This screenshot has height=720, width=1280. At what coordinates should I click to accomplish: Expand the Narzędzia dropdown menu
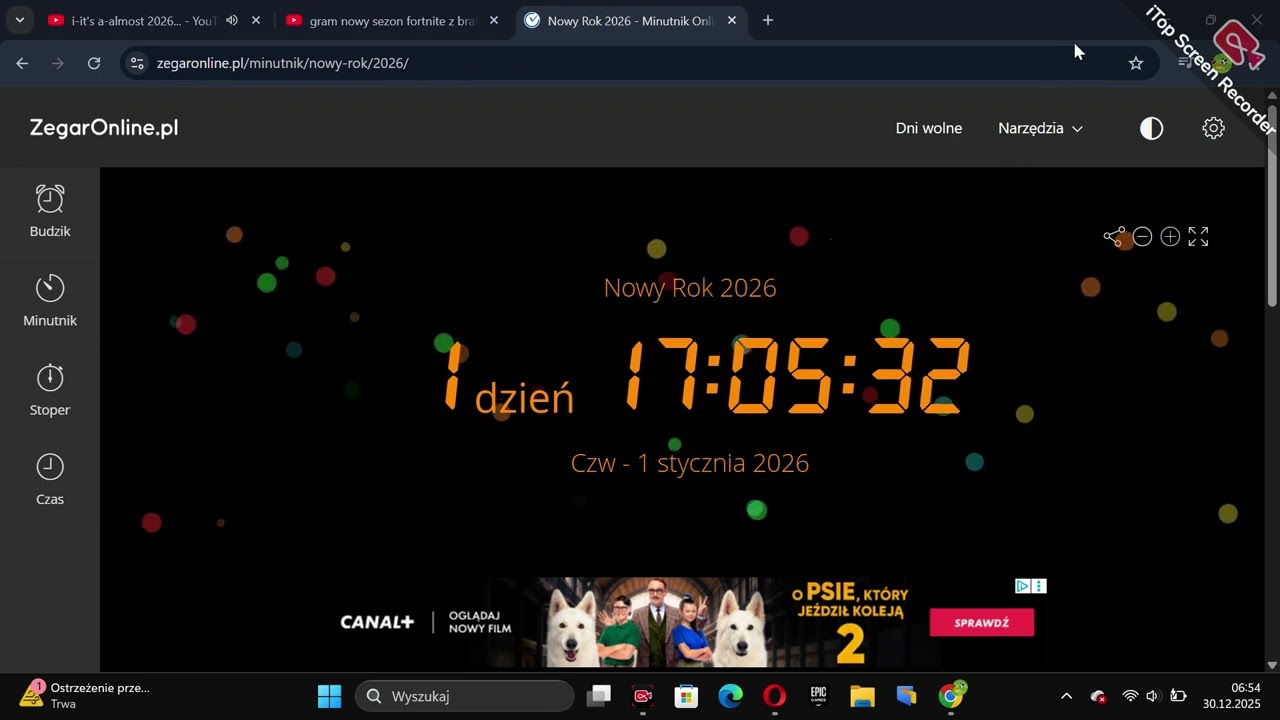coord(1040,128)
